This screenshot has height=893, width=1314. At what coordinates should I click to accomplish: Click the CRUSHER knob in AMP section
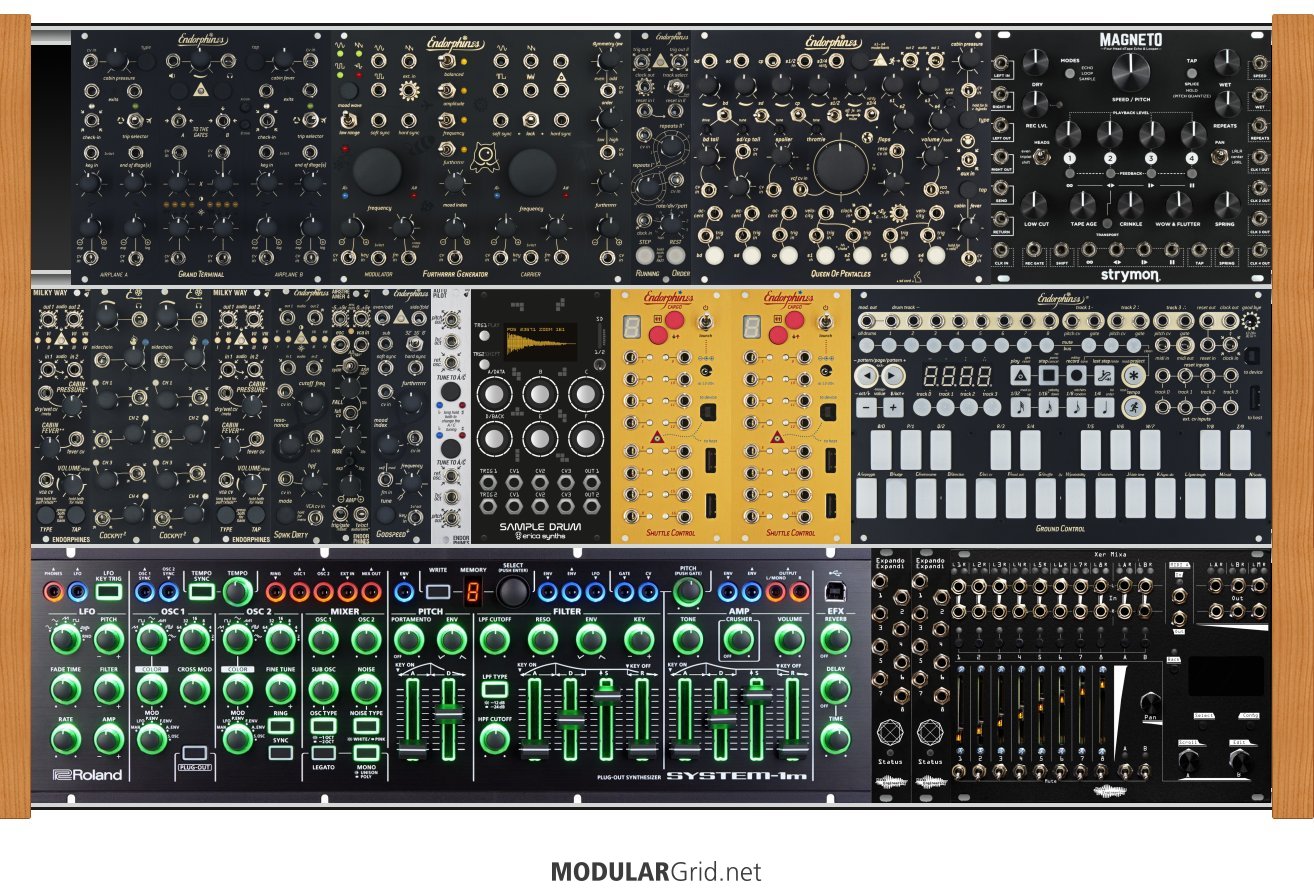tap(741, 641)
